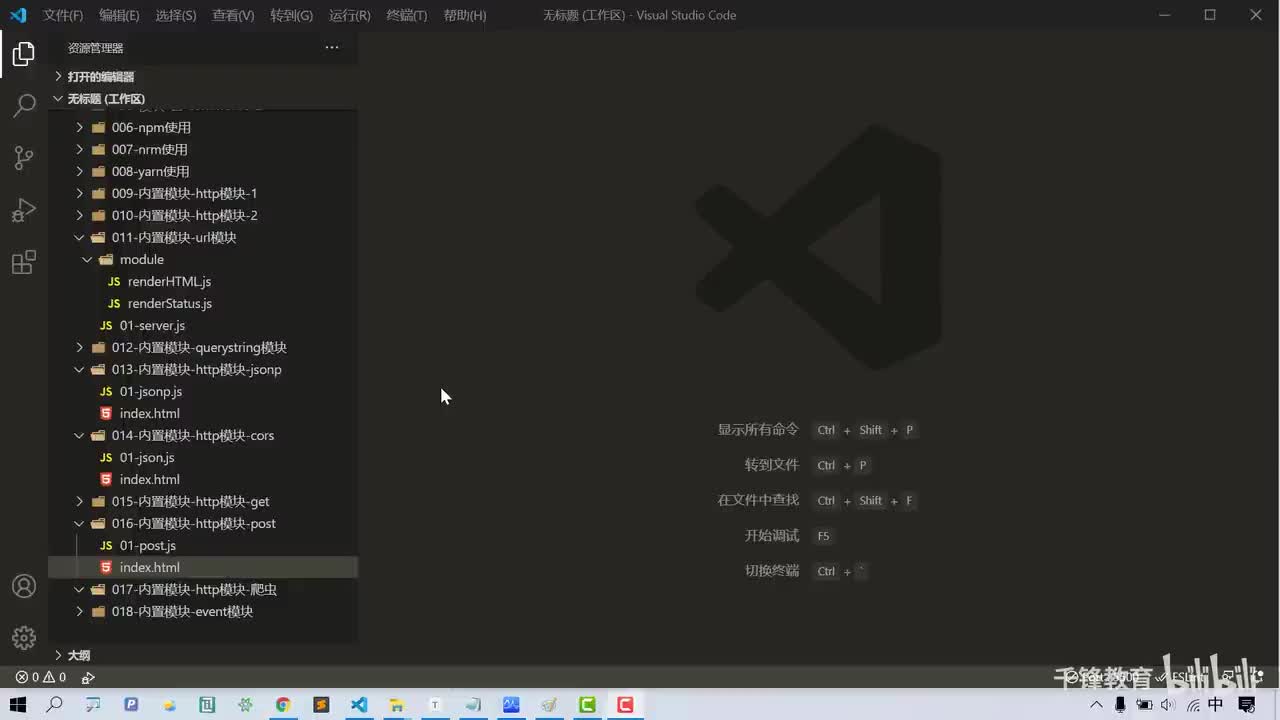The width and height of the screenshot is (1280, 720).
Task: Expand the 008-yarn使用 folder
Action: (203, 171)
